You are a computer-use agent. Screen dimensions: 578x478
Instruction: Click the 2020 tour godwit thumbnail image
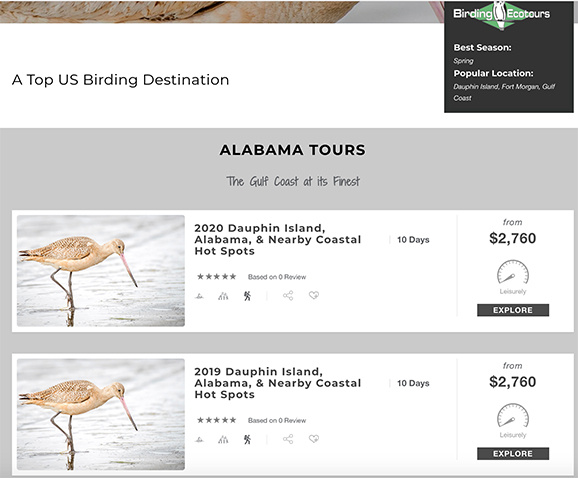101,271
